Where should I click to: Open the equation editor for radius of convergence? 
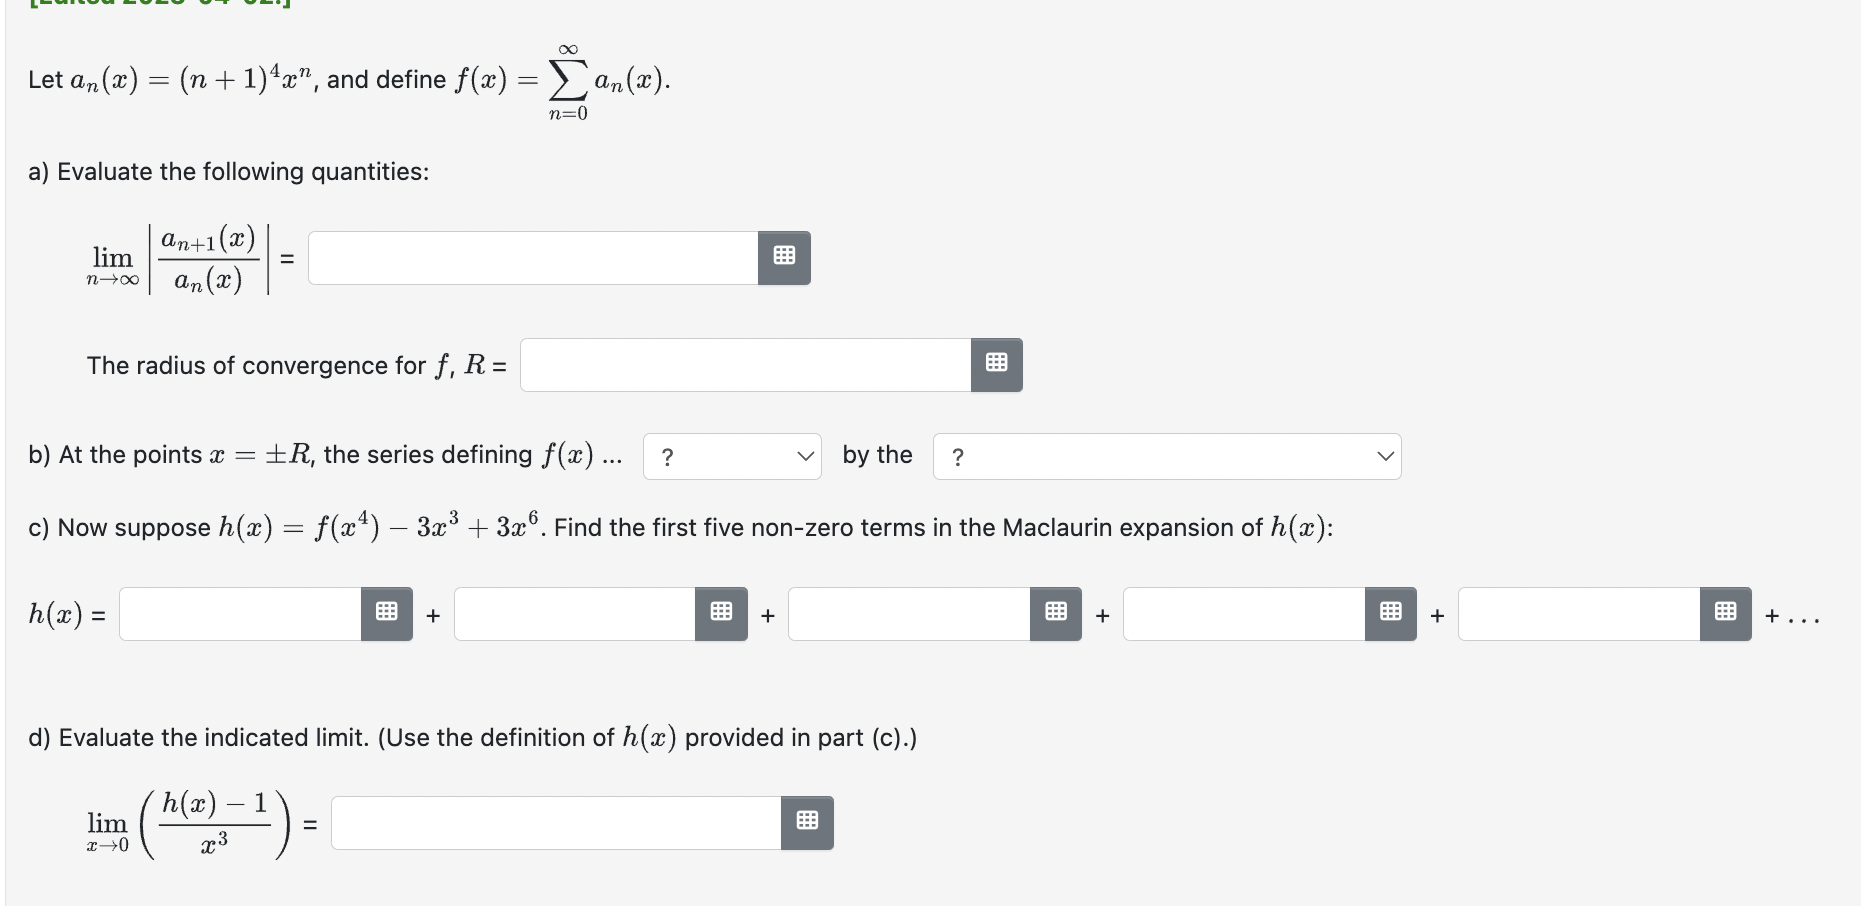click(996, 365)
